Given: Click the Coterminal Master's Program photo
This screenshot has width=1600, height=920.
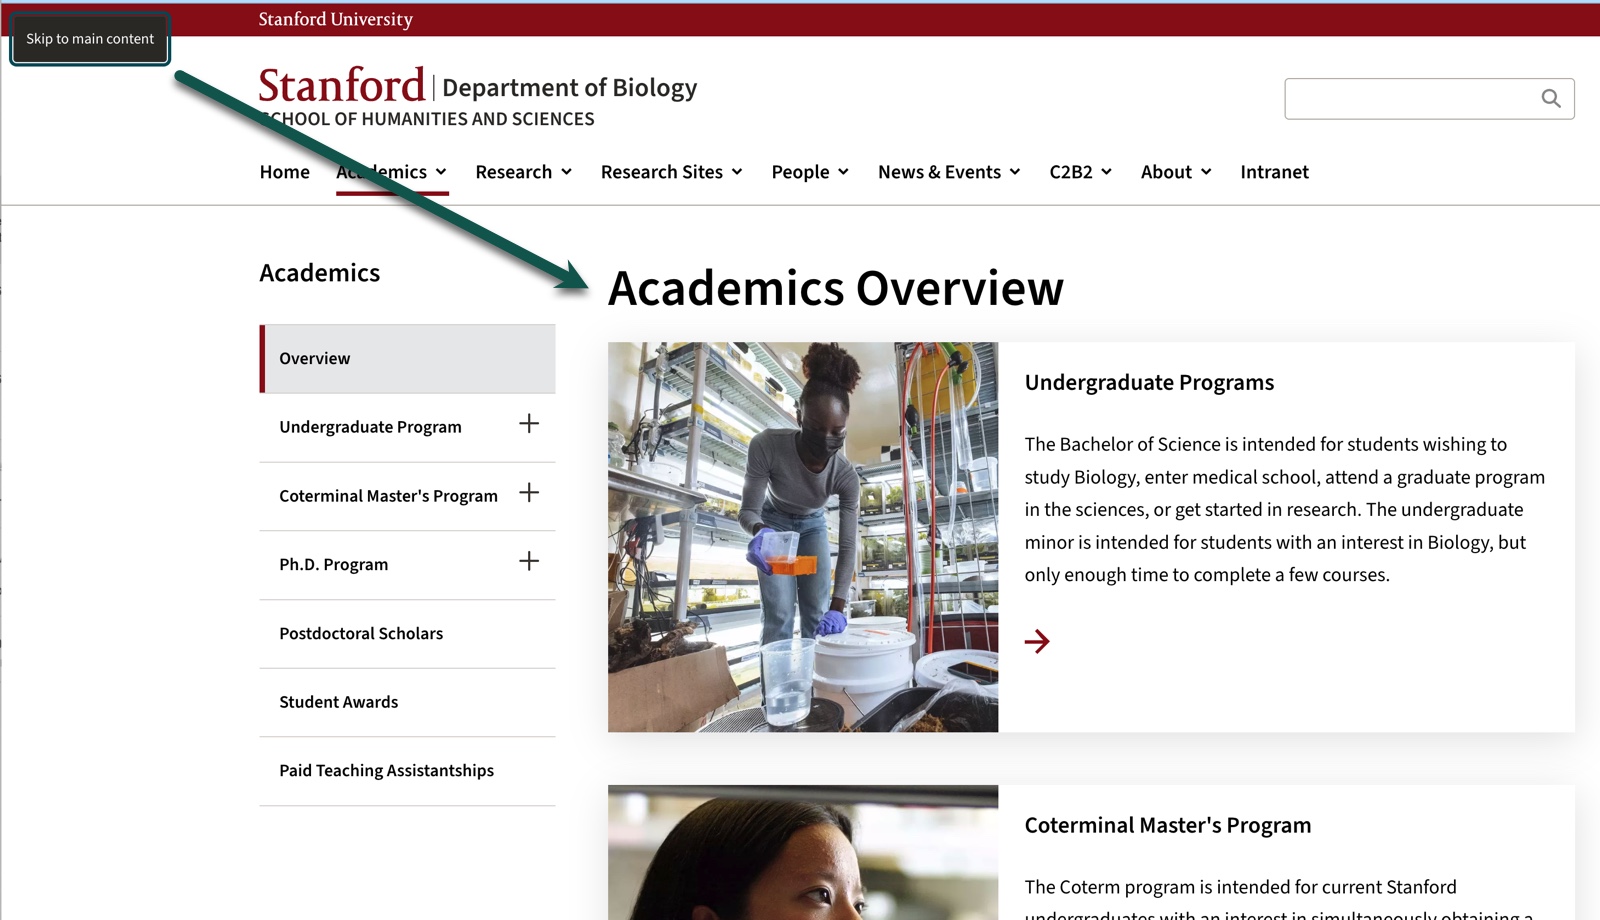Looking at the screenshot, I should pyautogui.click(x=803, y=852).
